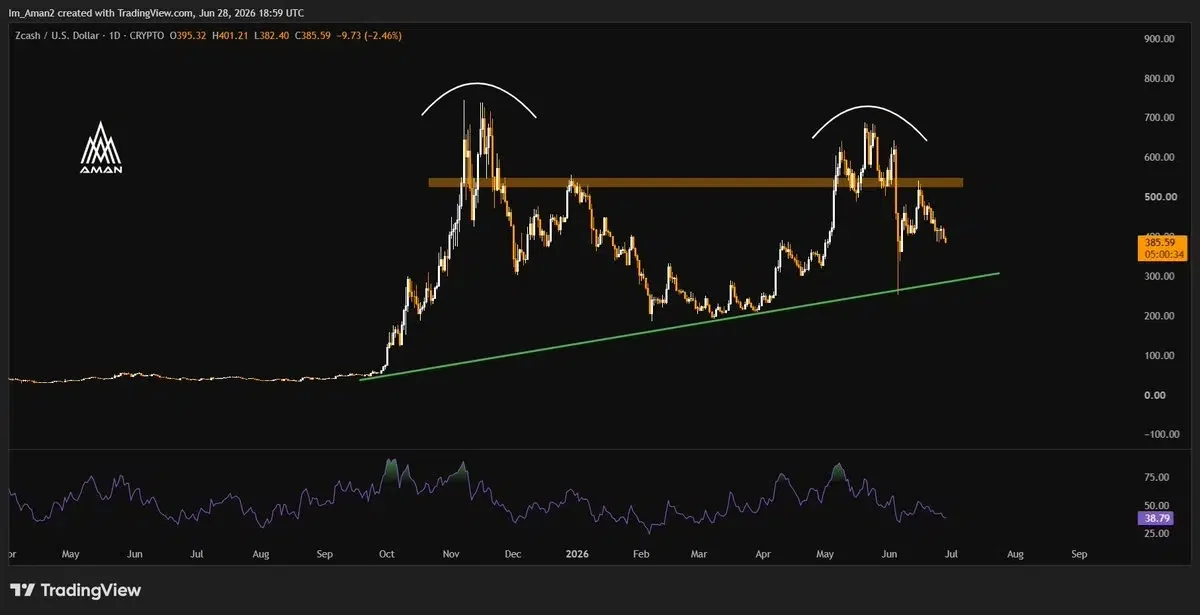Click the 800.00 price axis label
This screenshot has width=1200, height=615.
point(1158,79)
